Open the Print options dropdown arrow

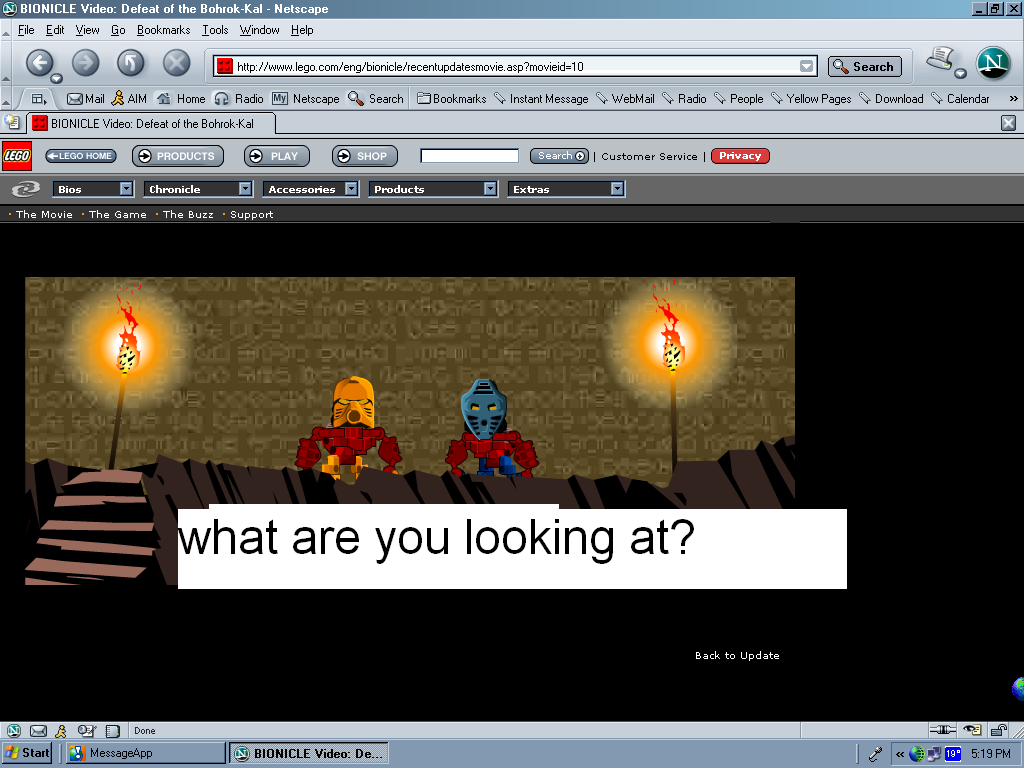coord(961,72)
